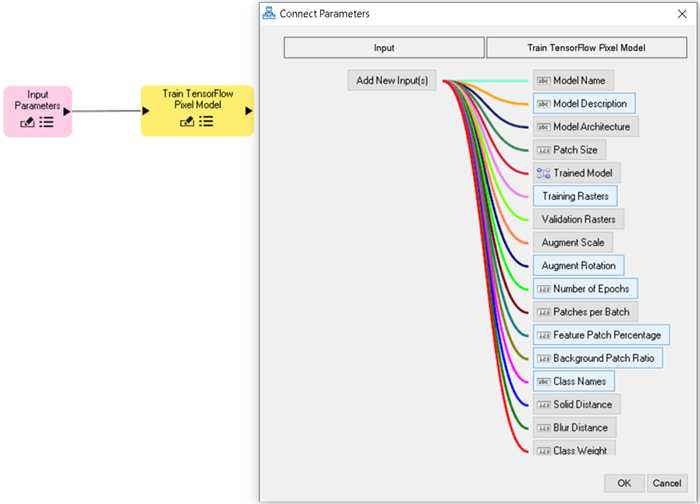Choose the Trained Model parameter
The image size is (700, 504).
point(576,172)
